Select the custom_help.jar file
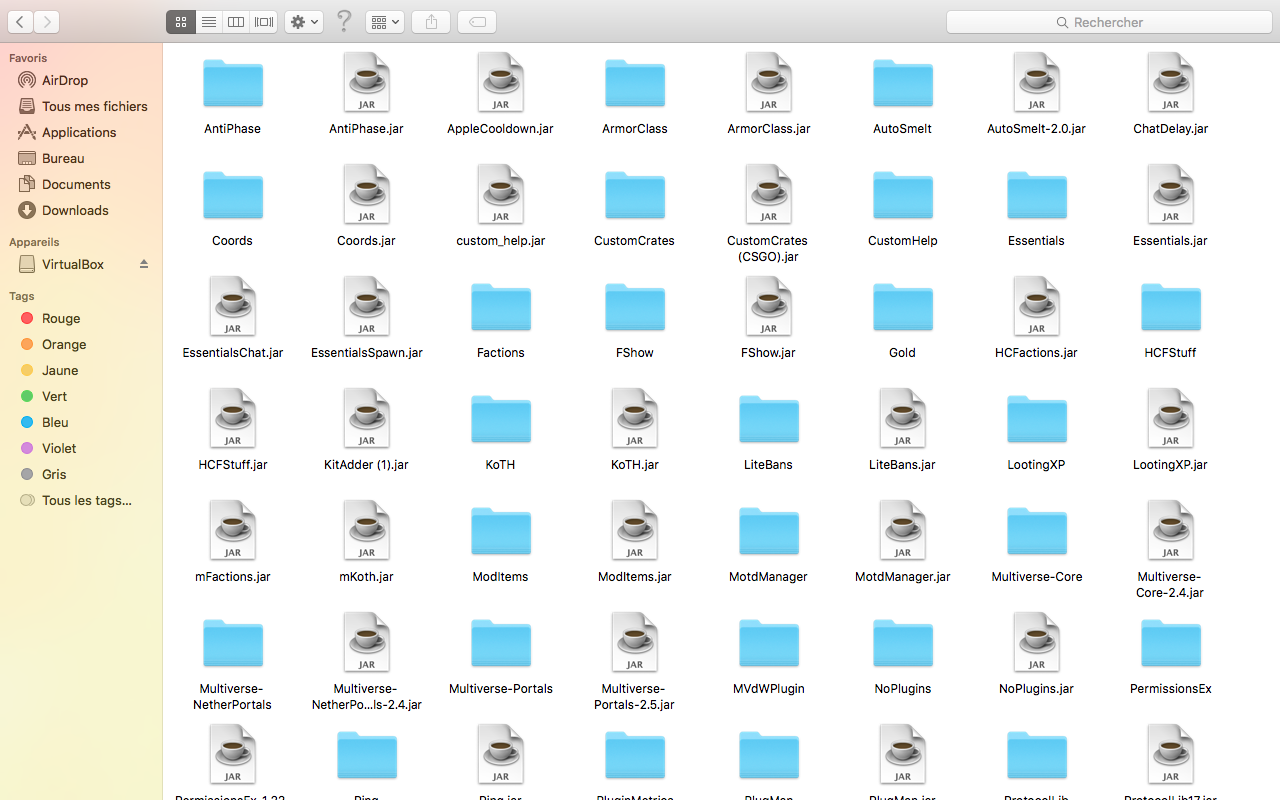Screen dimensions: 1280x800 501,195
